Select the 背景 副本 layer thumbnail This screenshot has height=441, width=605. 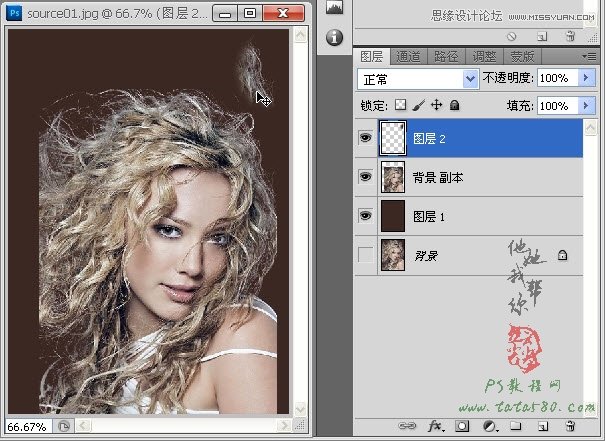(x=393, y=177)
